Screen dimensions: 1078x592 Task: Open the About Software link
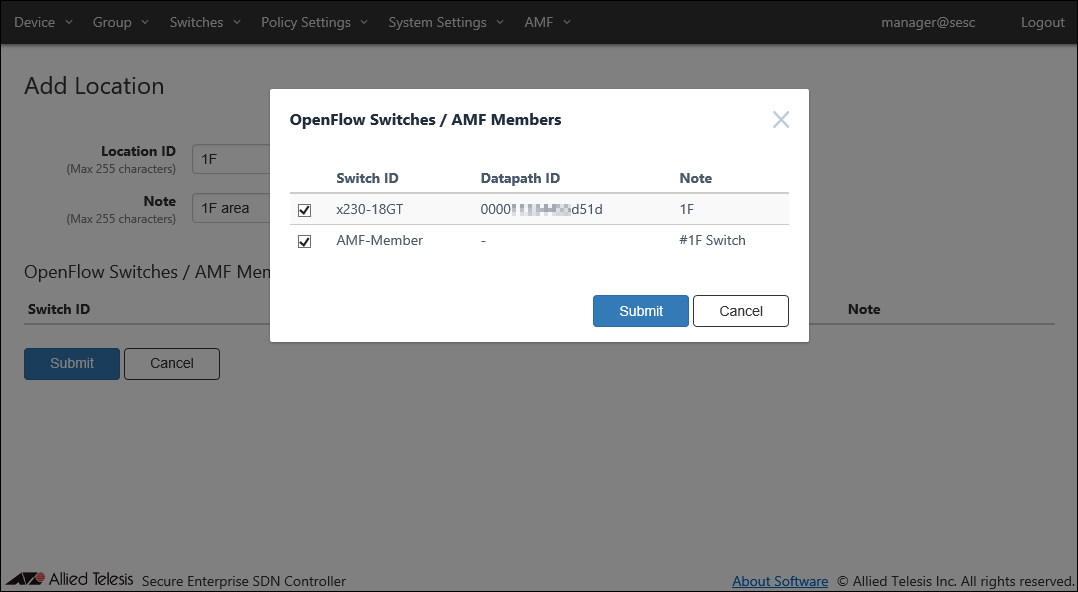pos(780,581)
